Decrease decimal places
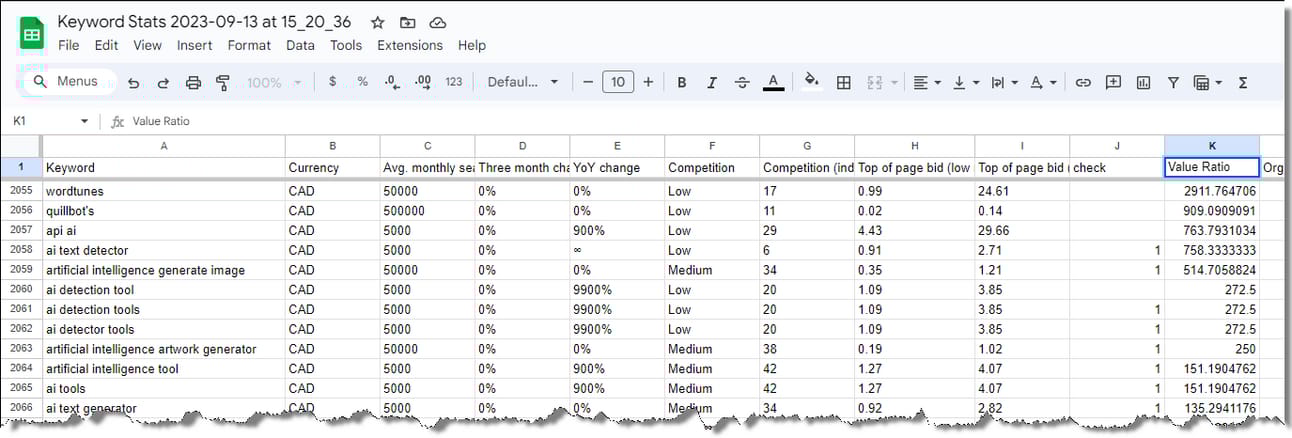This screenshot has width=1292, height=438. pos(392,82)
